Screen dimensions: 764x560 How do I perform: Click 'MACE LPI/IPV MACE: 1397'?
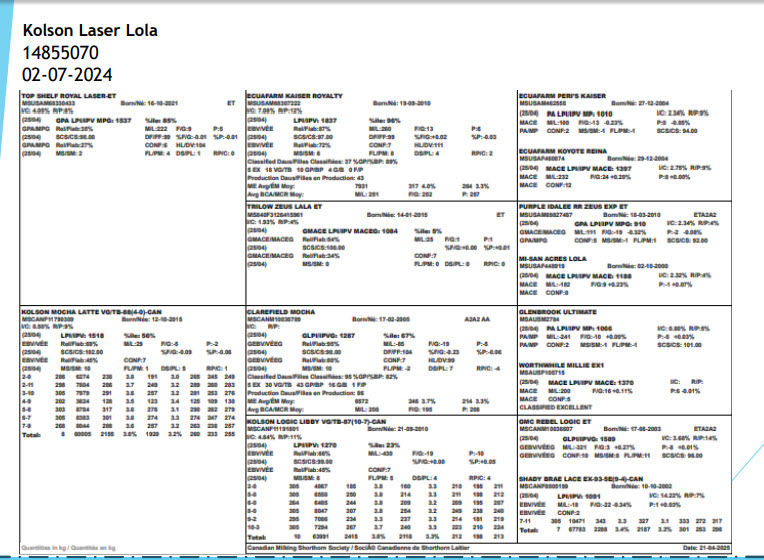pyautogui.click(x=589, y=169)
